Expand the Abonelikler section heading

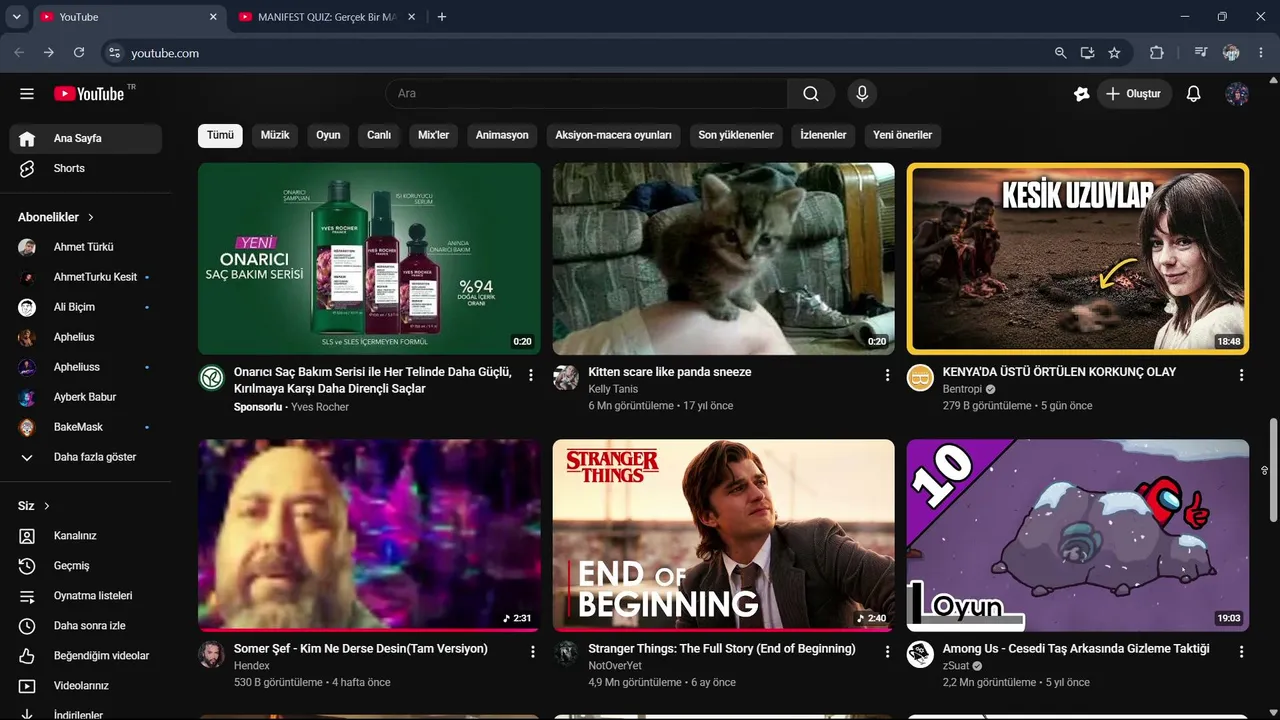point(56,217)
